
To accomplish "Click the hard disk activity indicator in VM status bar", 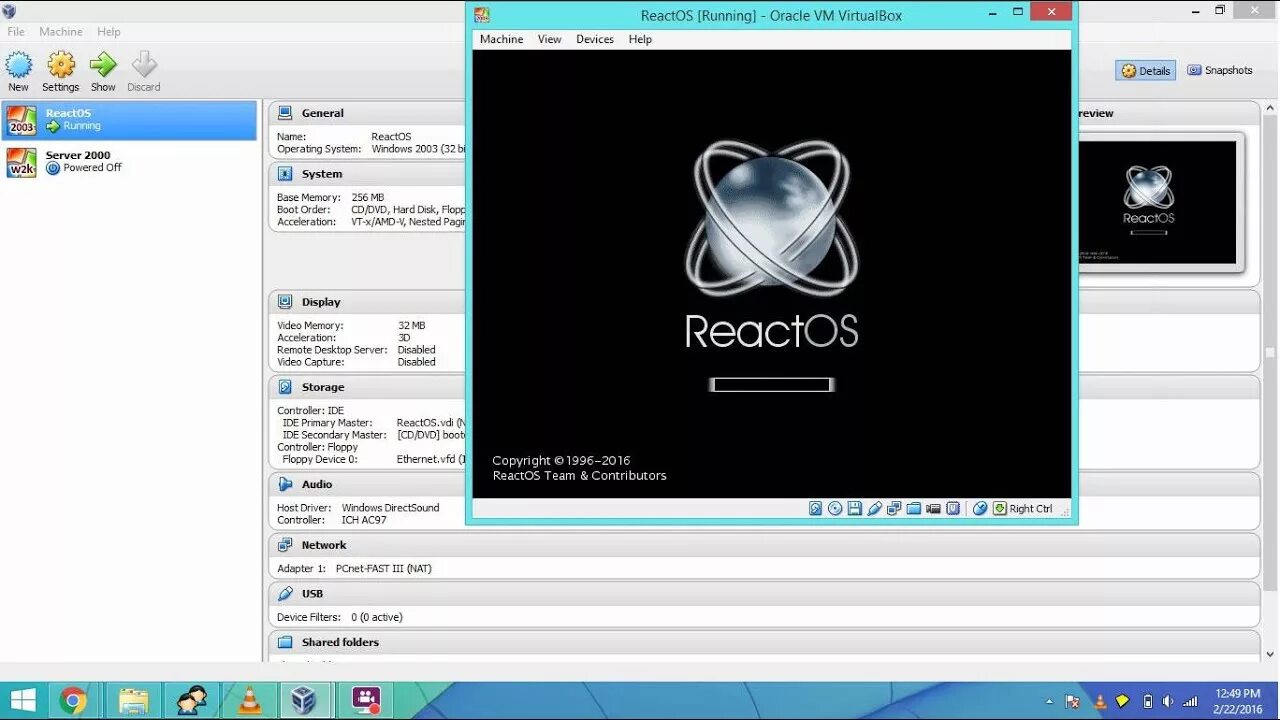I will tap(815, 508).
